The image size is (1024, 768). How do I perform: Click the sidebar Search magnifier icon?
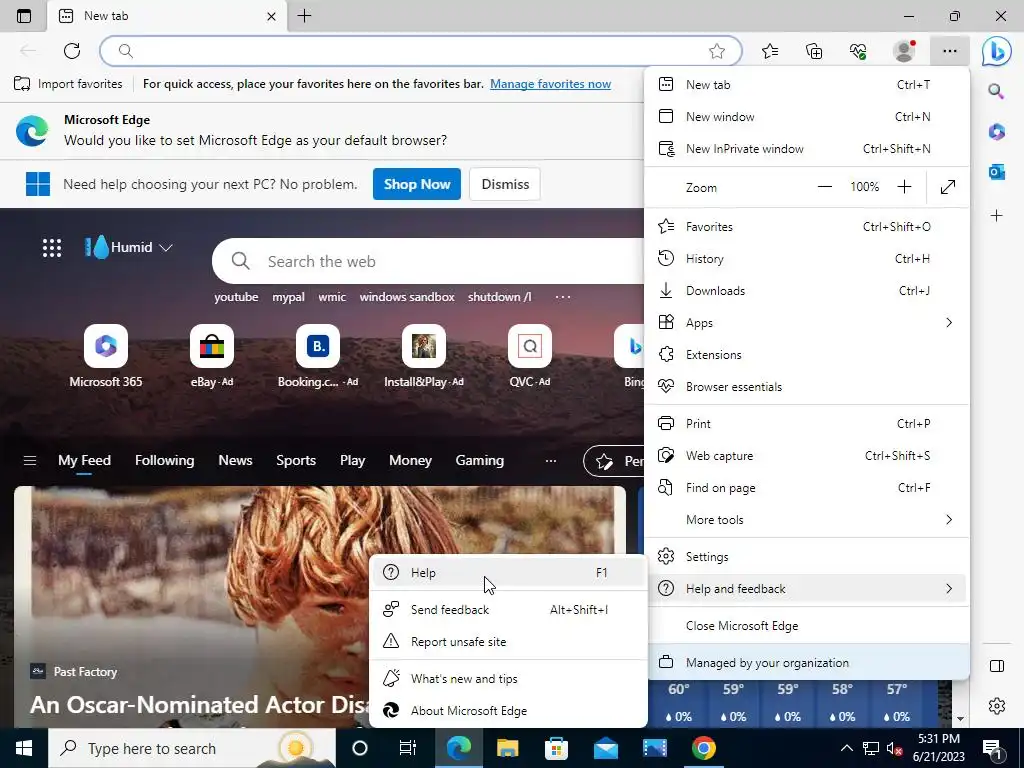(x=996, y=91)
